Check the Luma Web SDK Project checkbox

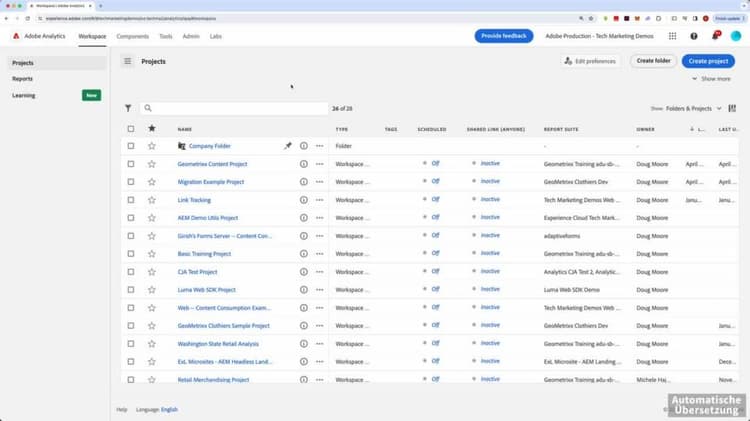(131, 290)
